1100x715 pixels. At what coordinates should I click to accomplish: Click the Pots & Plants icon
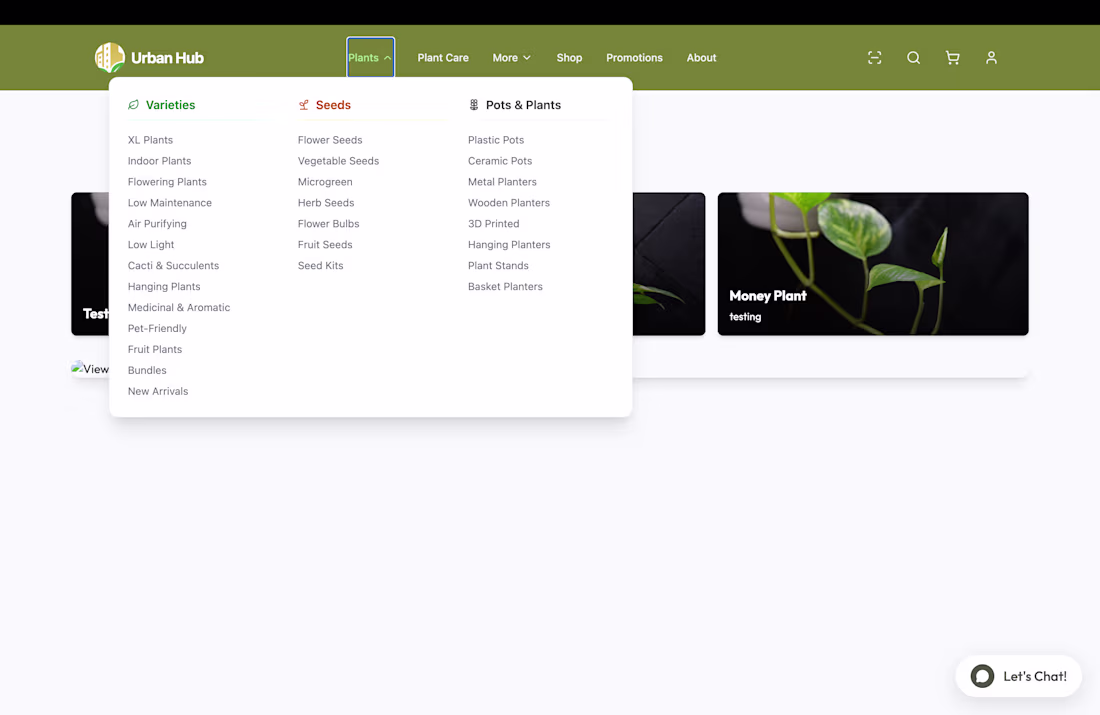point(474,105)
